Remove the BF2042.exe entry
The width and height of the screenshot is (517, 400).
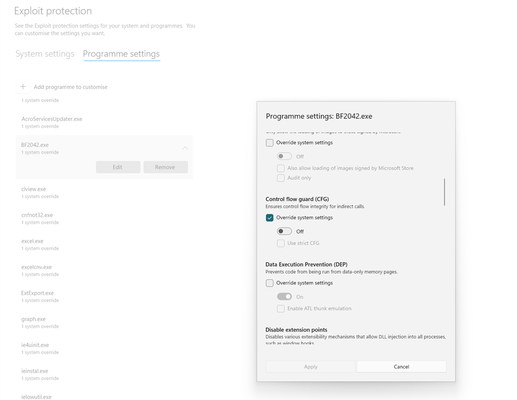click(165, 167)
